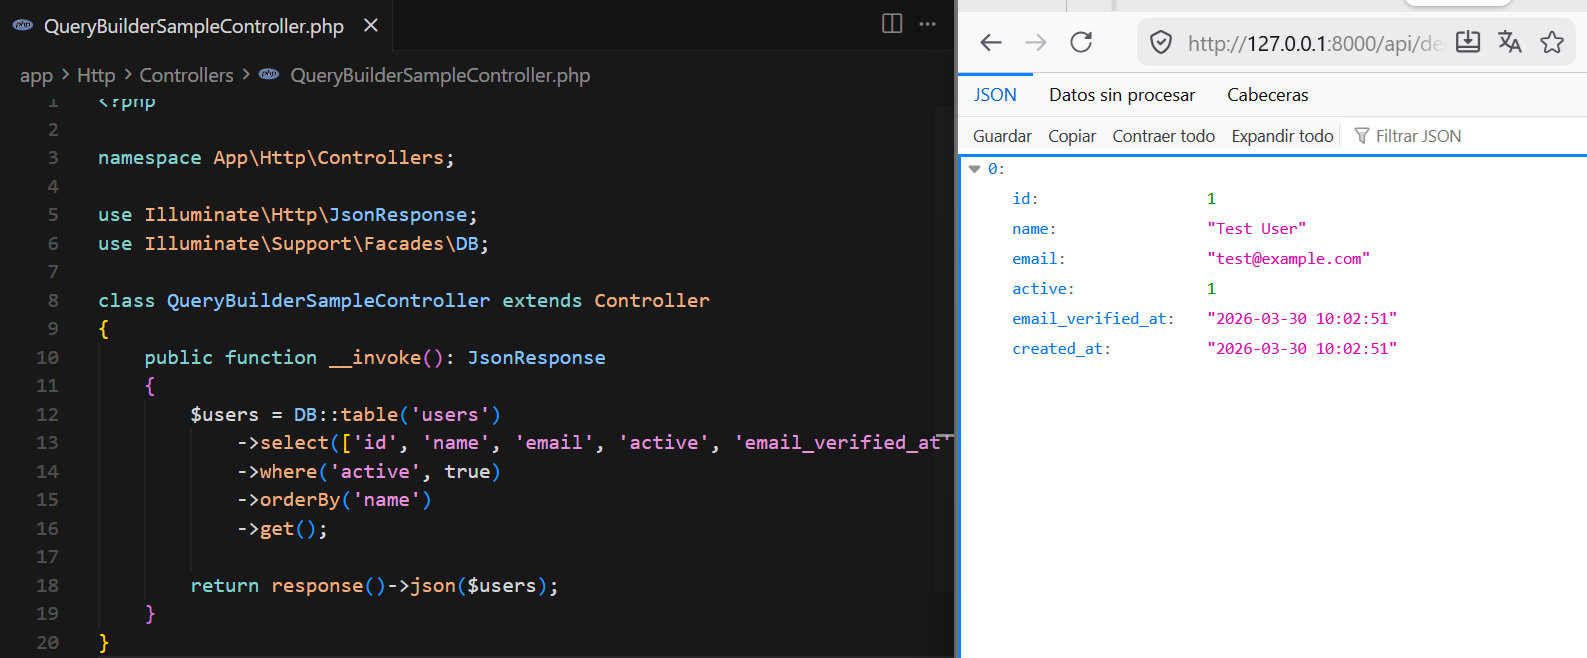Split the editor with the split icon
This screenshot has width=1587, height=658.
pos(892,24)
